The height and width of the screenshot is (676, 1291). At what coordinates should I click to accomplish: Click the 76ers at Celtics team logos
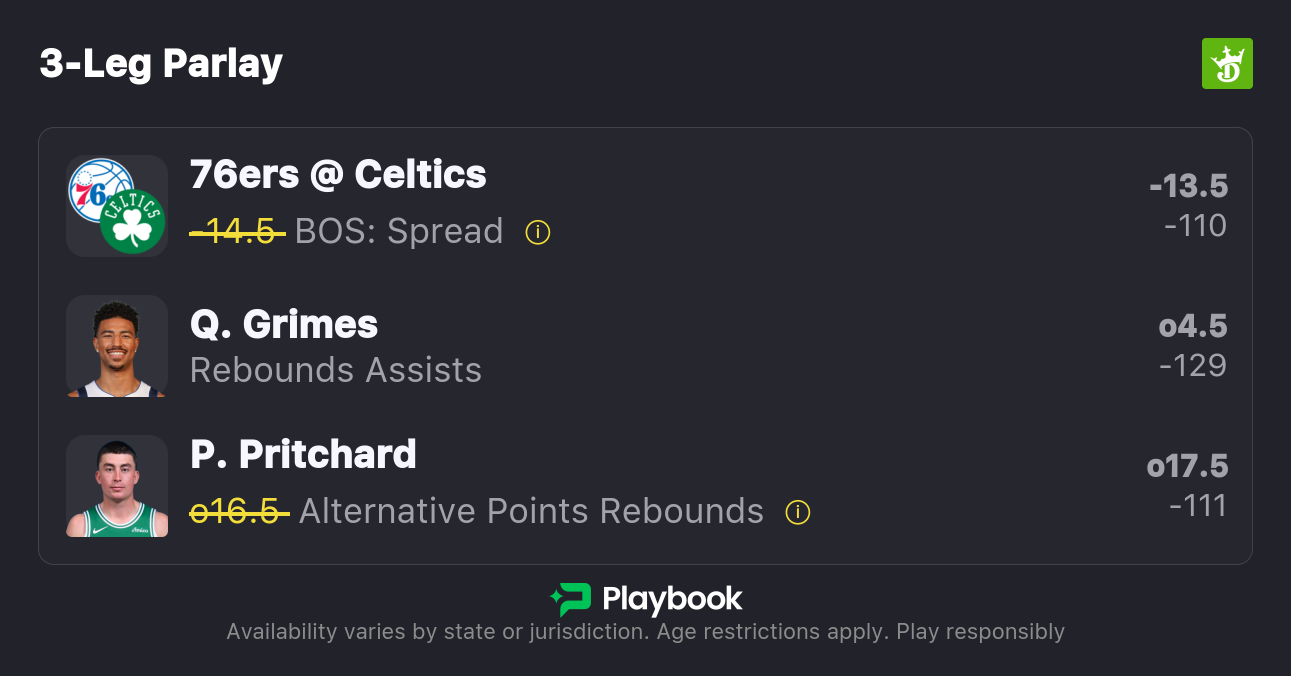tap(117, 206)
